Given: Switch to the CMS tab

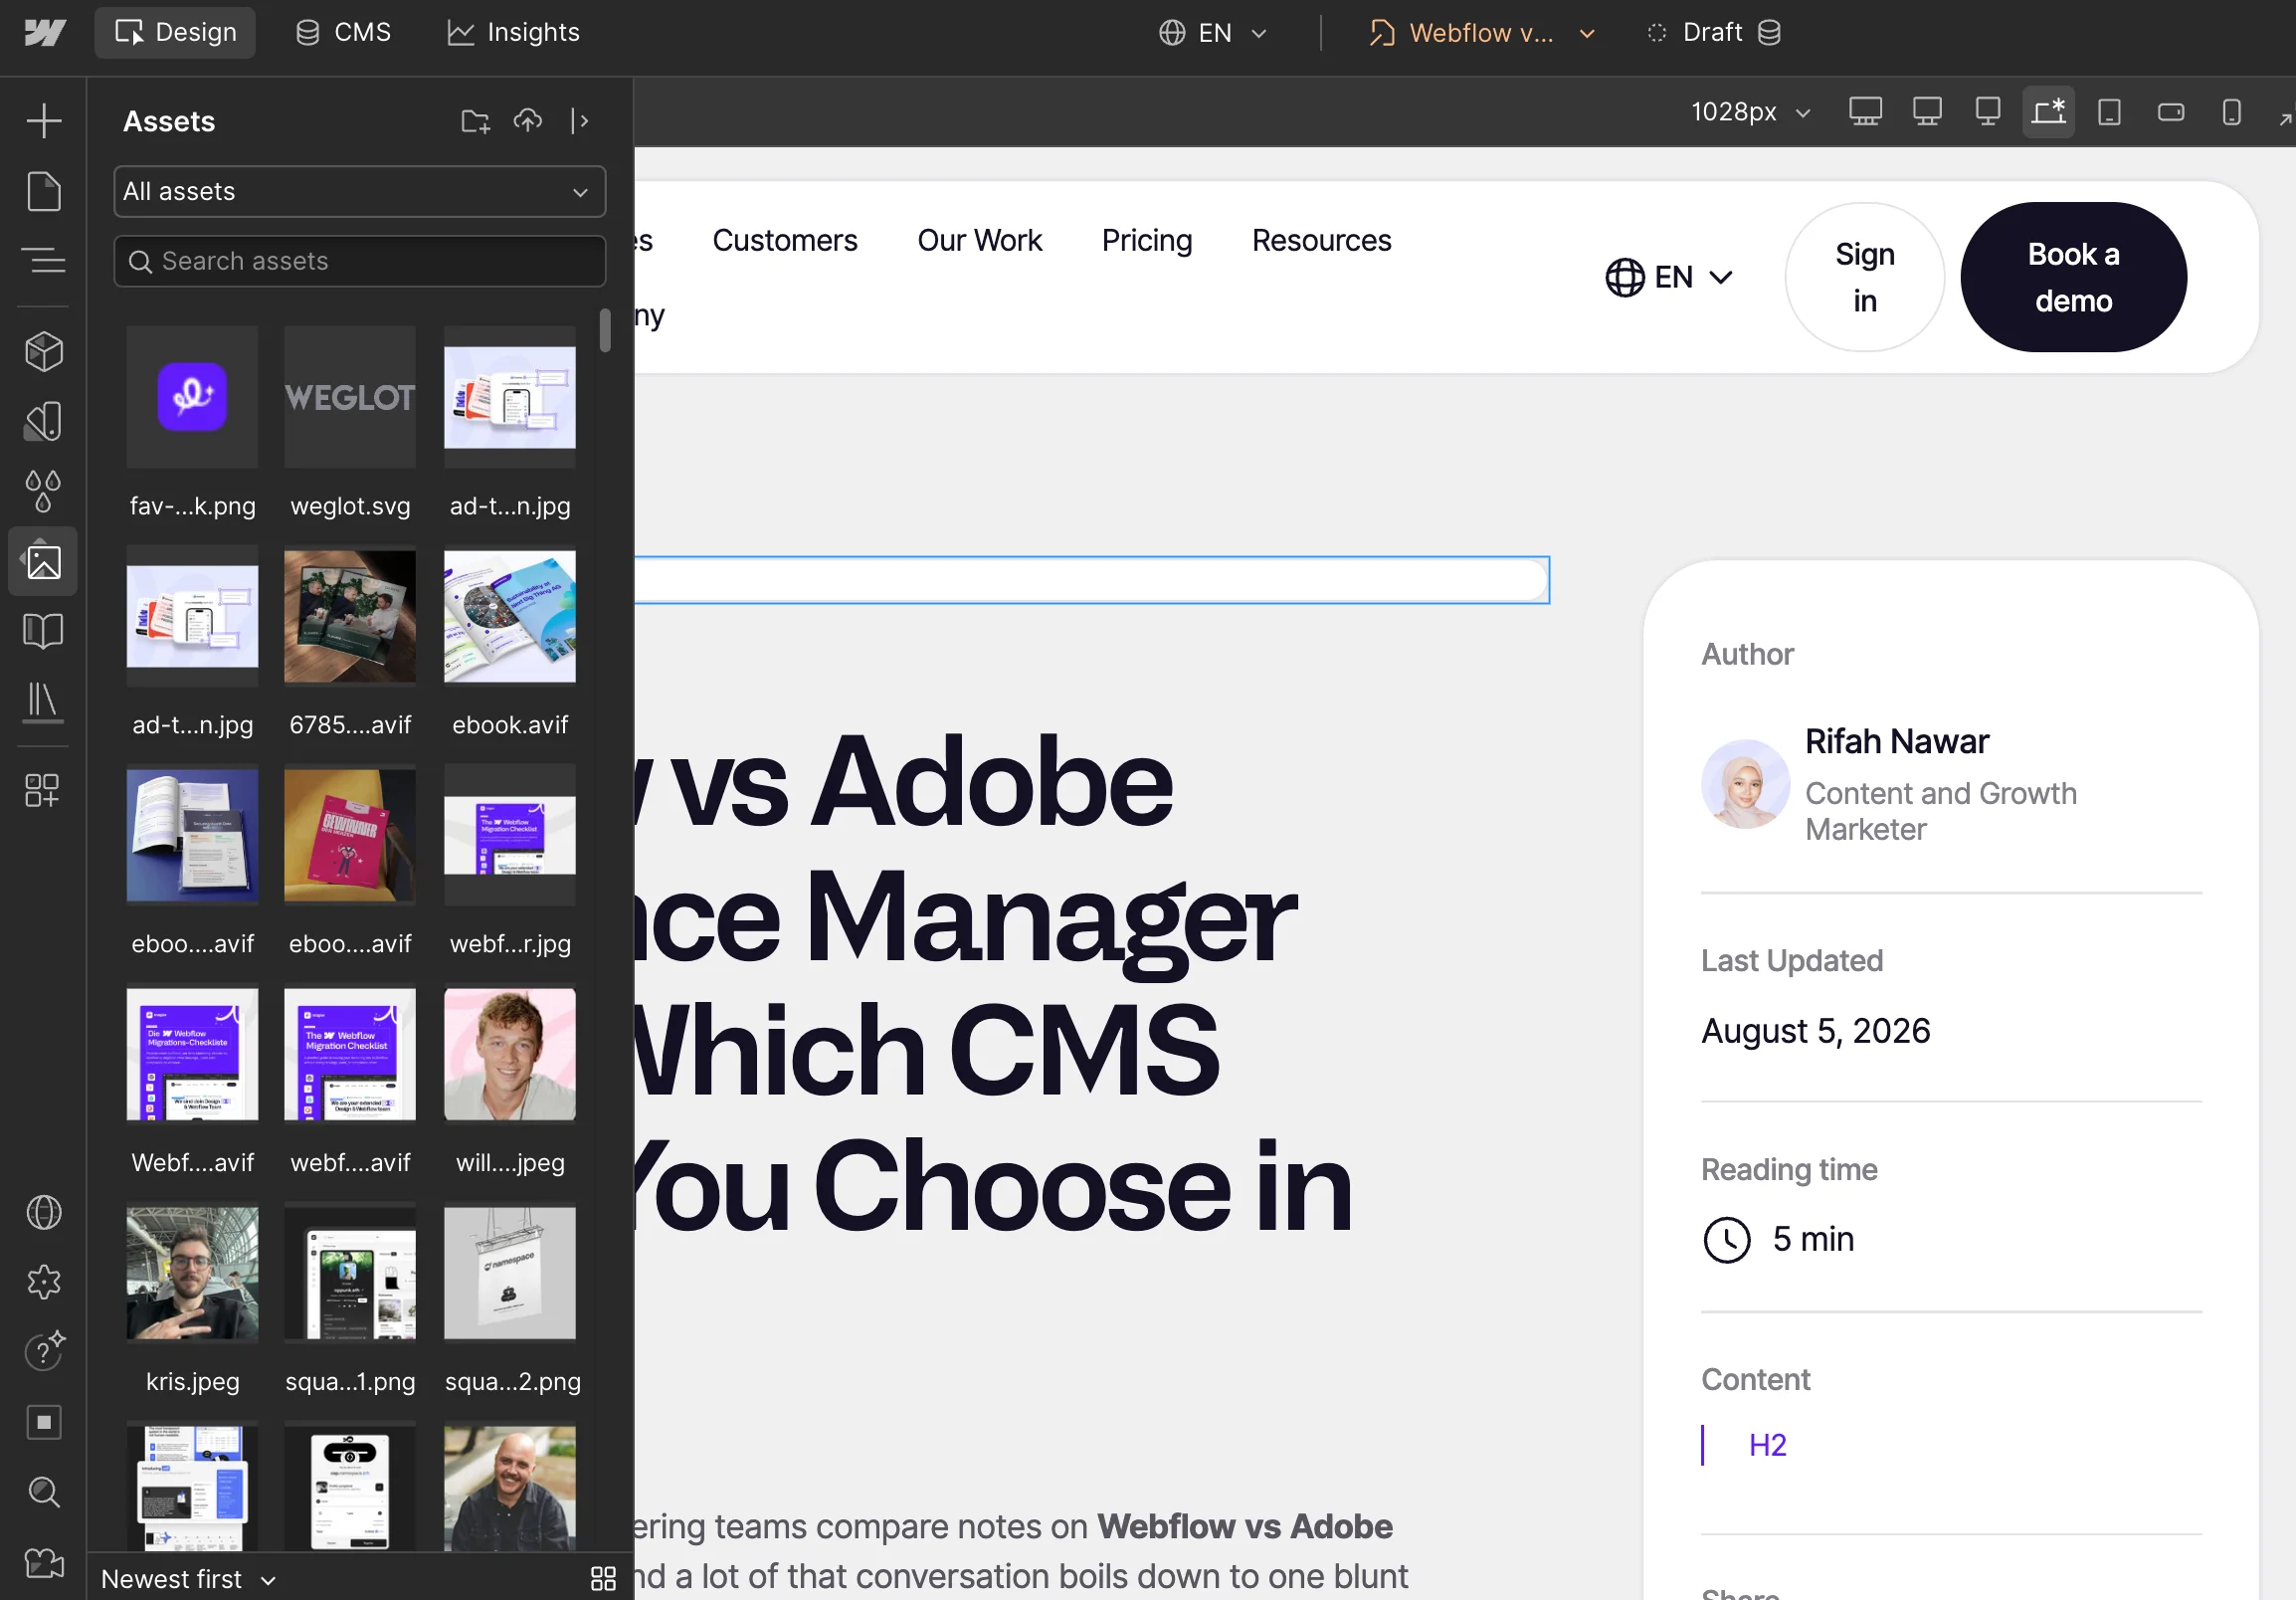Looking at the screenshot, I should pyautogui.click(x=343, y=33).
